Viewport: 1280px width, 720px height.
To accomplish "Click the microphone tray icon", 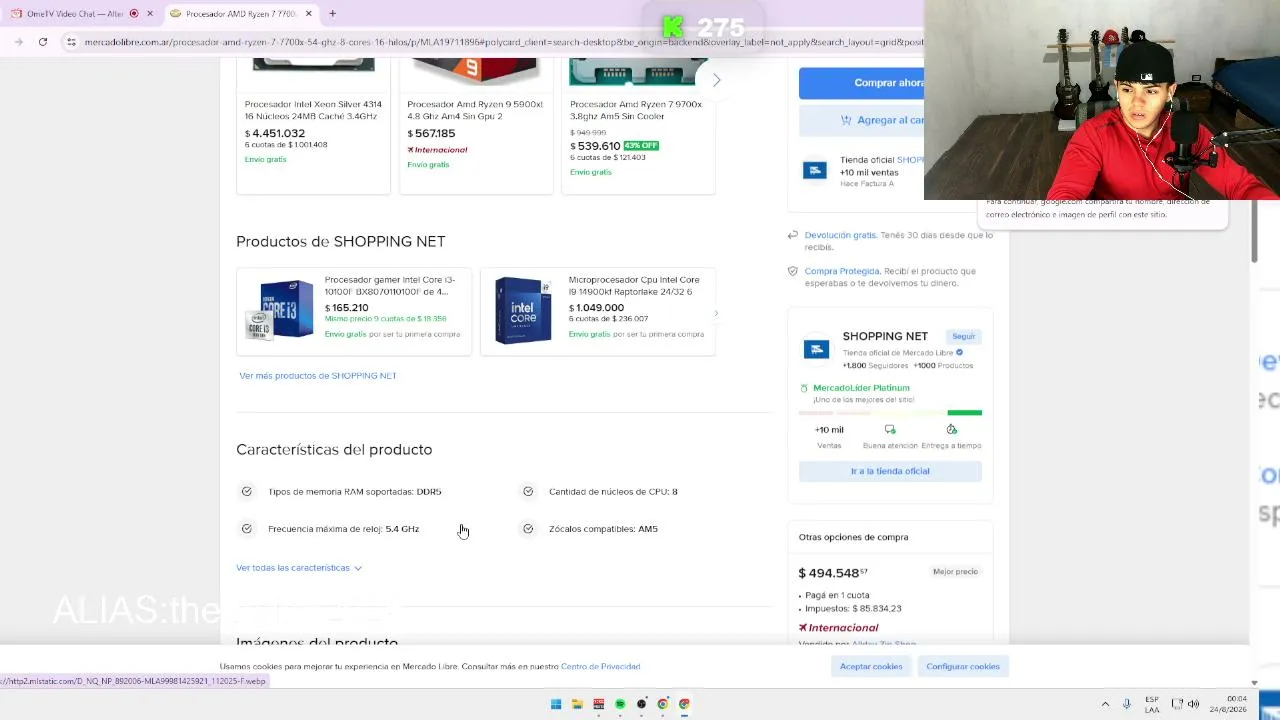I will [1127, 704].
